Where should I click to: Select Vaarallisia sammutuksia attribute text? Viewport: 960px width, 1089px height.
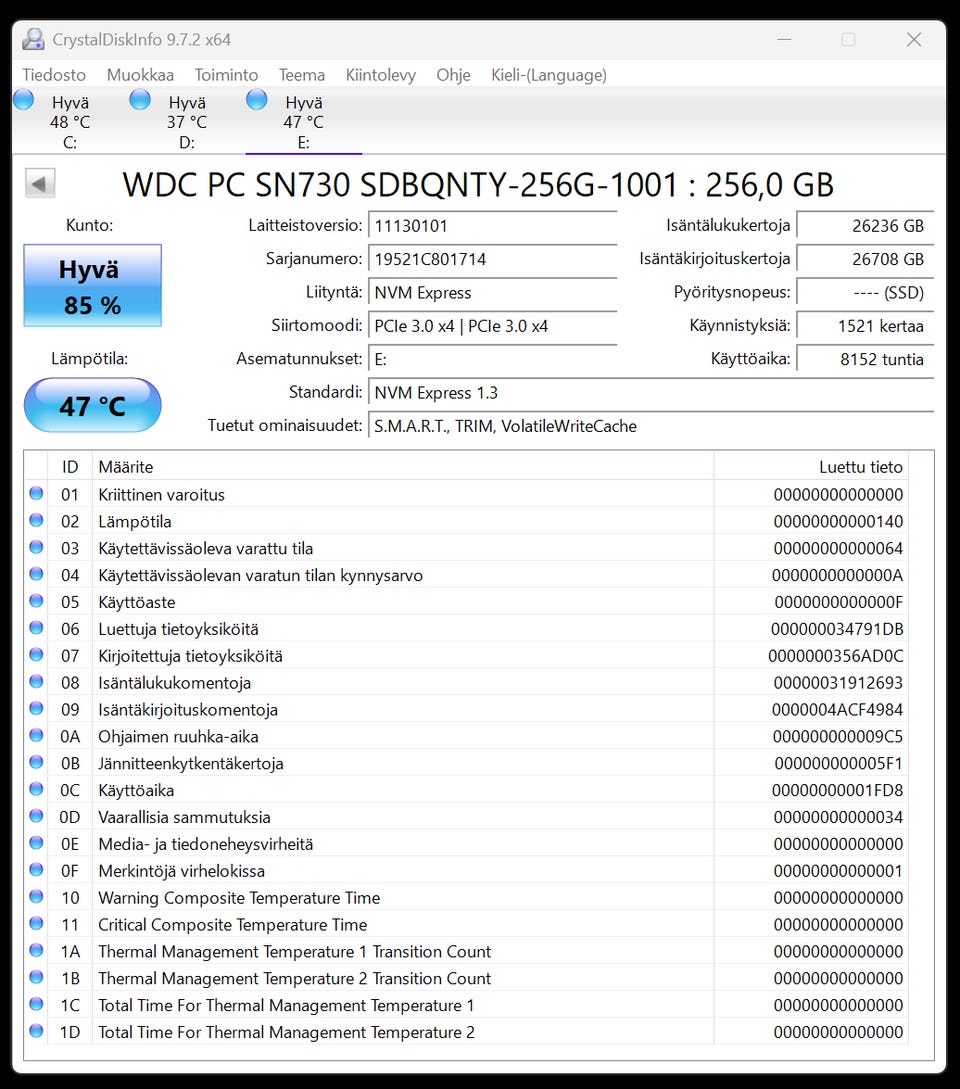(184, 817)
